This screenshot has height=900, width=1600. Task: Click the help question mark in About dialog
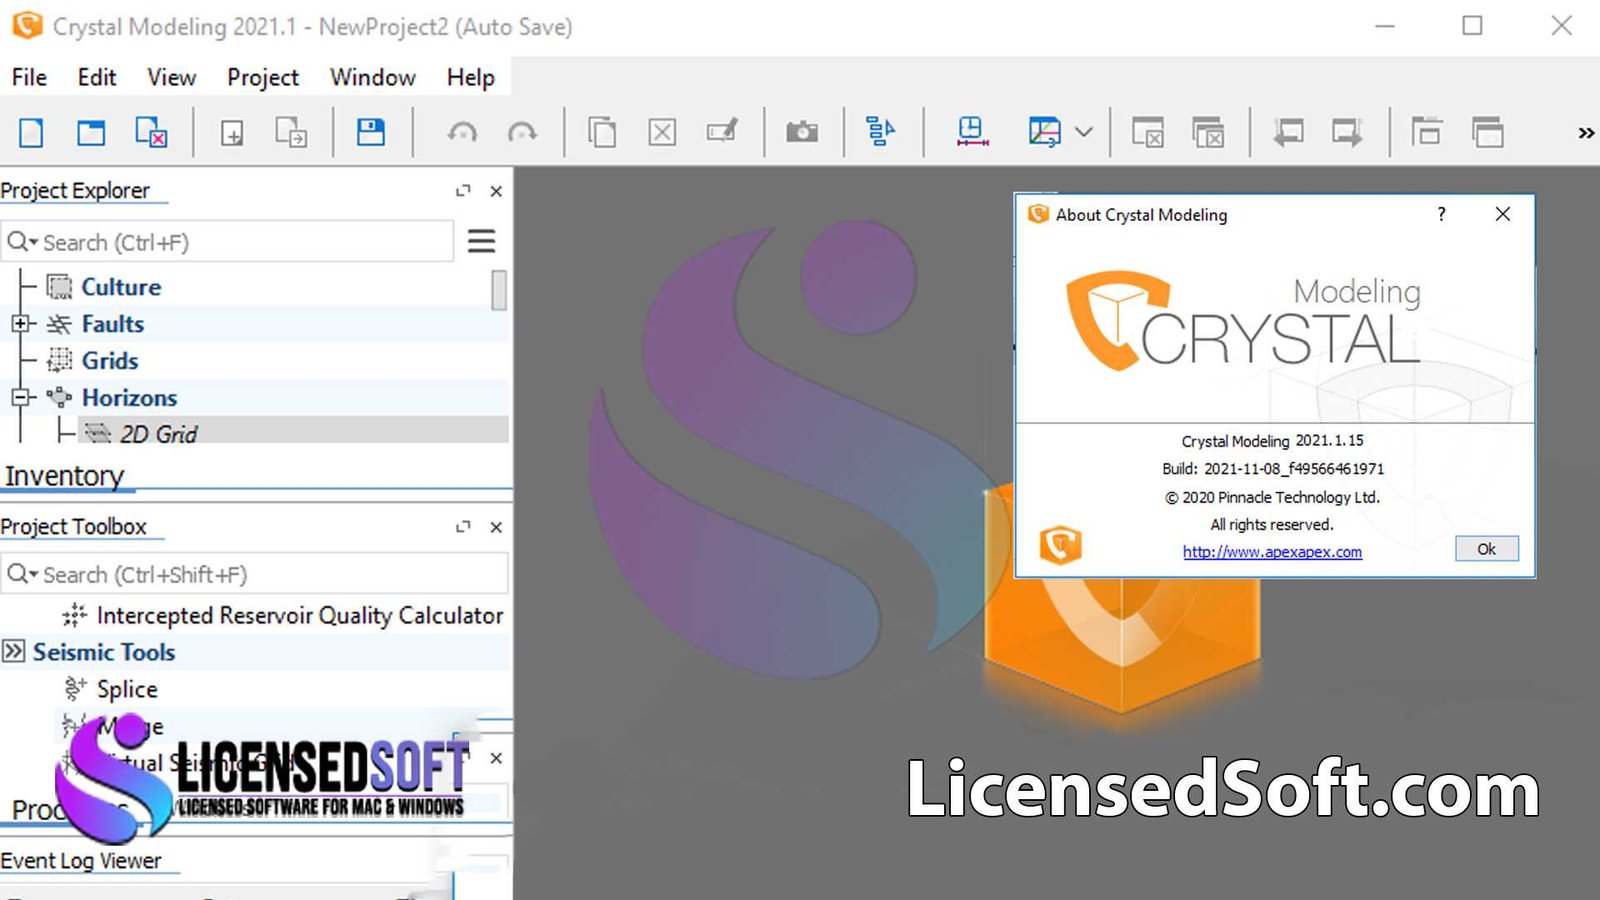(1441, 214)
